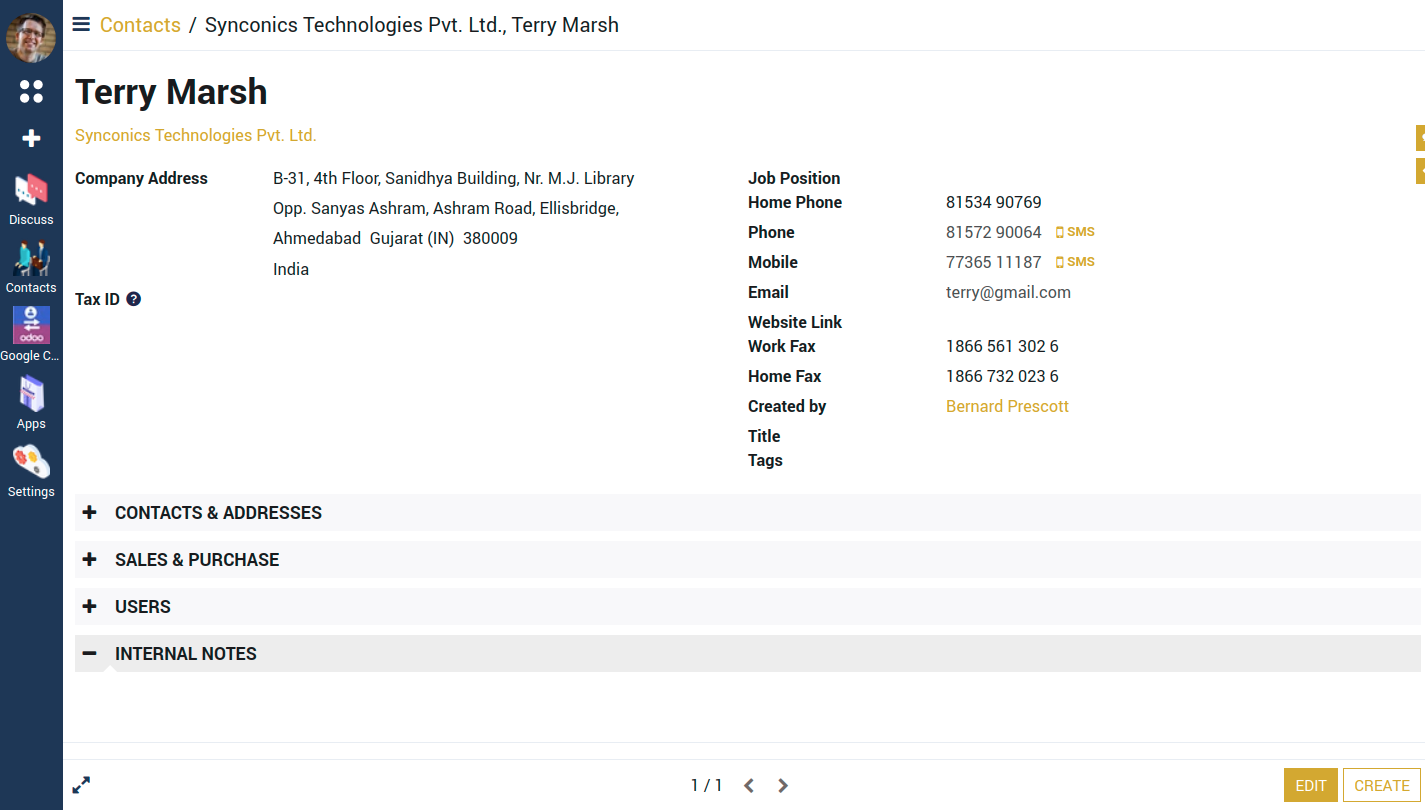This screenshot has height=810, width=1425.
Task: Go to the next record arrow
Action: pos(783,786)
